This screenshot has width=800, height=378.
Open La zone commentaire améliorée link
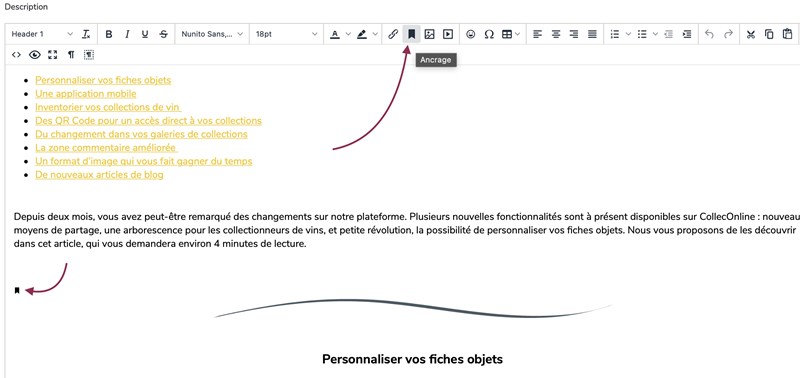[x=106, y=148]
